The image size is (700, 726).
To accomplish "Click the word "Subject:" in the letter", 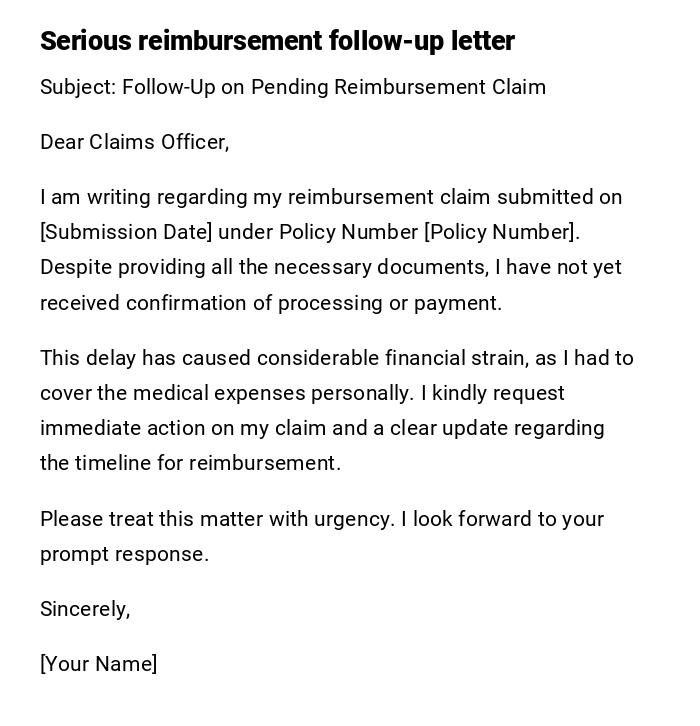I will 78,87.
